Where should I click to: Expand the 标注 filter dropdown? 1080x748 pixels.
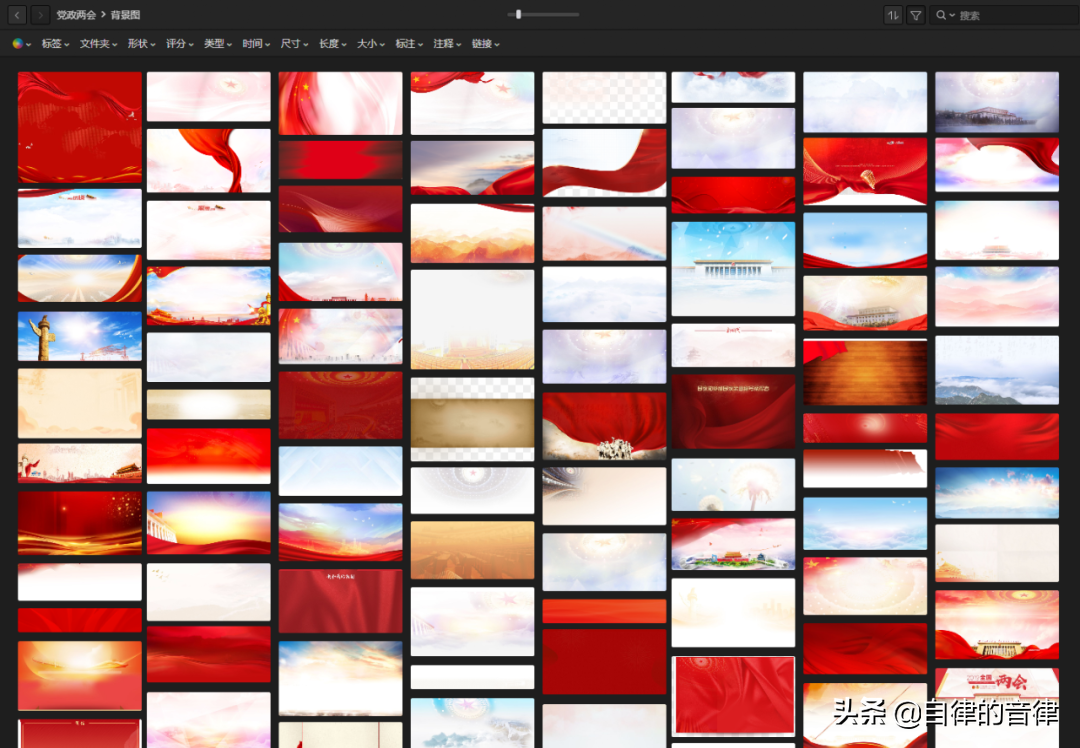pos(408,43)
